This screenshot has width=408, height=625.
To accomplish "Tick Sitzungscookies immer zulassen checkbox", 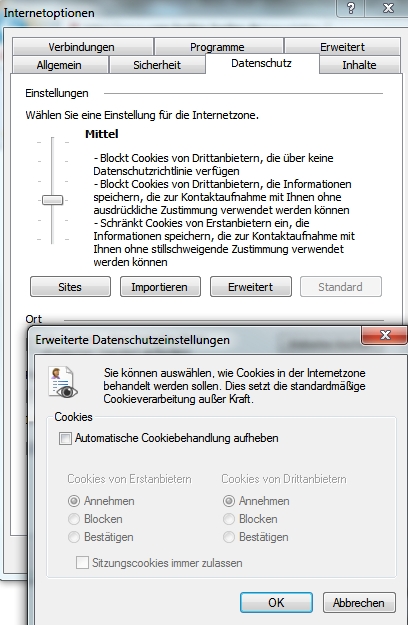I will coord(82,563).
